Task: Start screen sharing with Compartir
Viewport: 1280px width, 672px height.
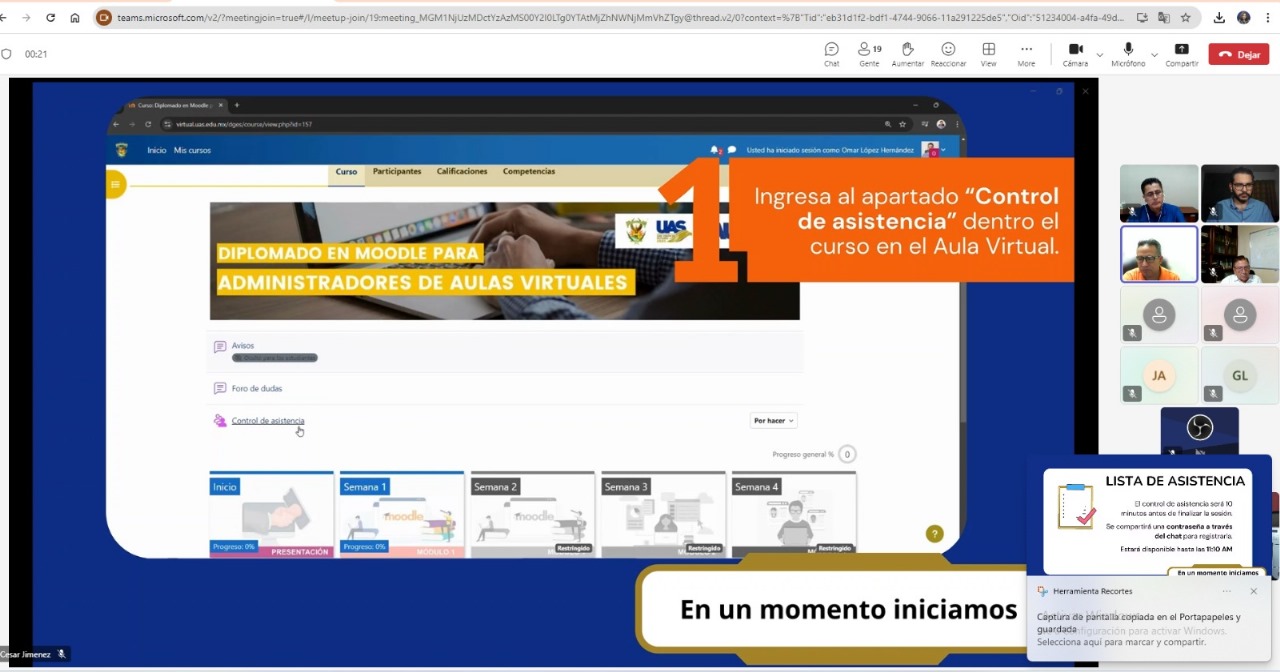Action: coord(1181,54)
